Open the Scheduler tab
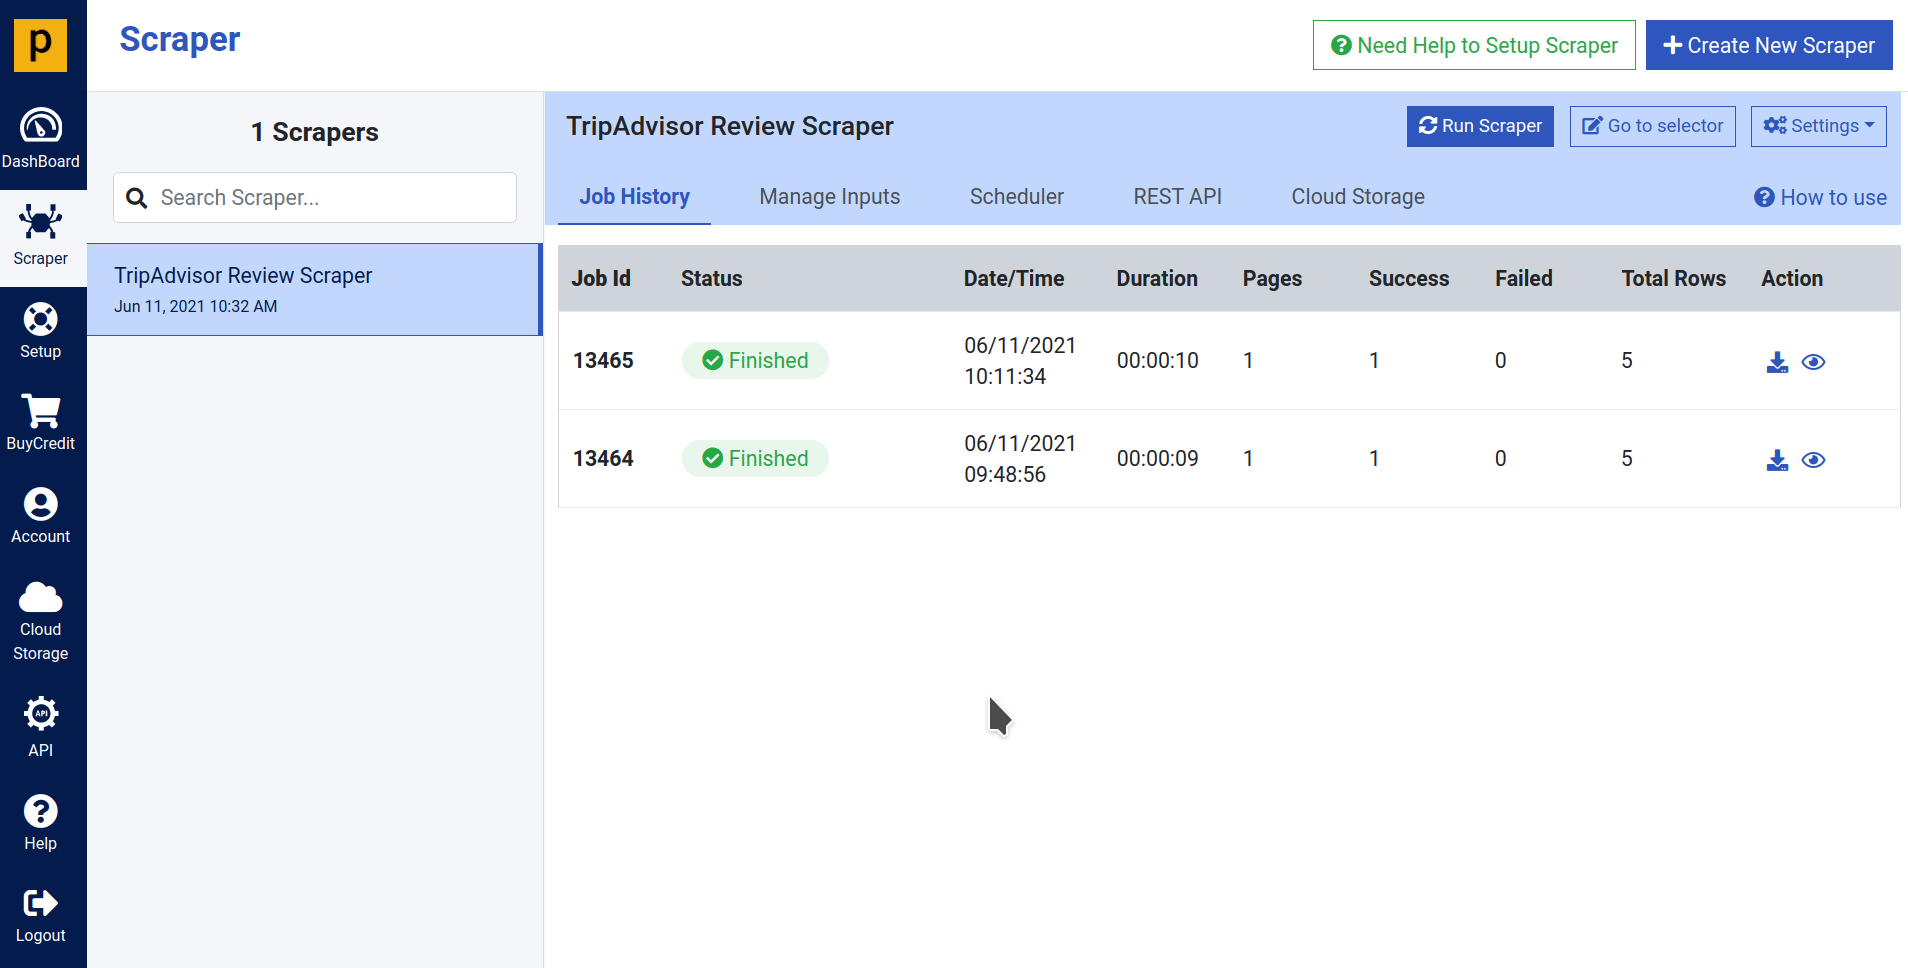This screenshot has width=1908, height=968. (1016, 197)
